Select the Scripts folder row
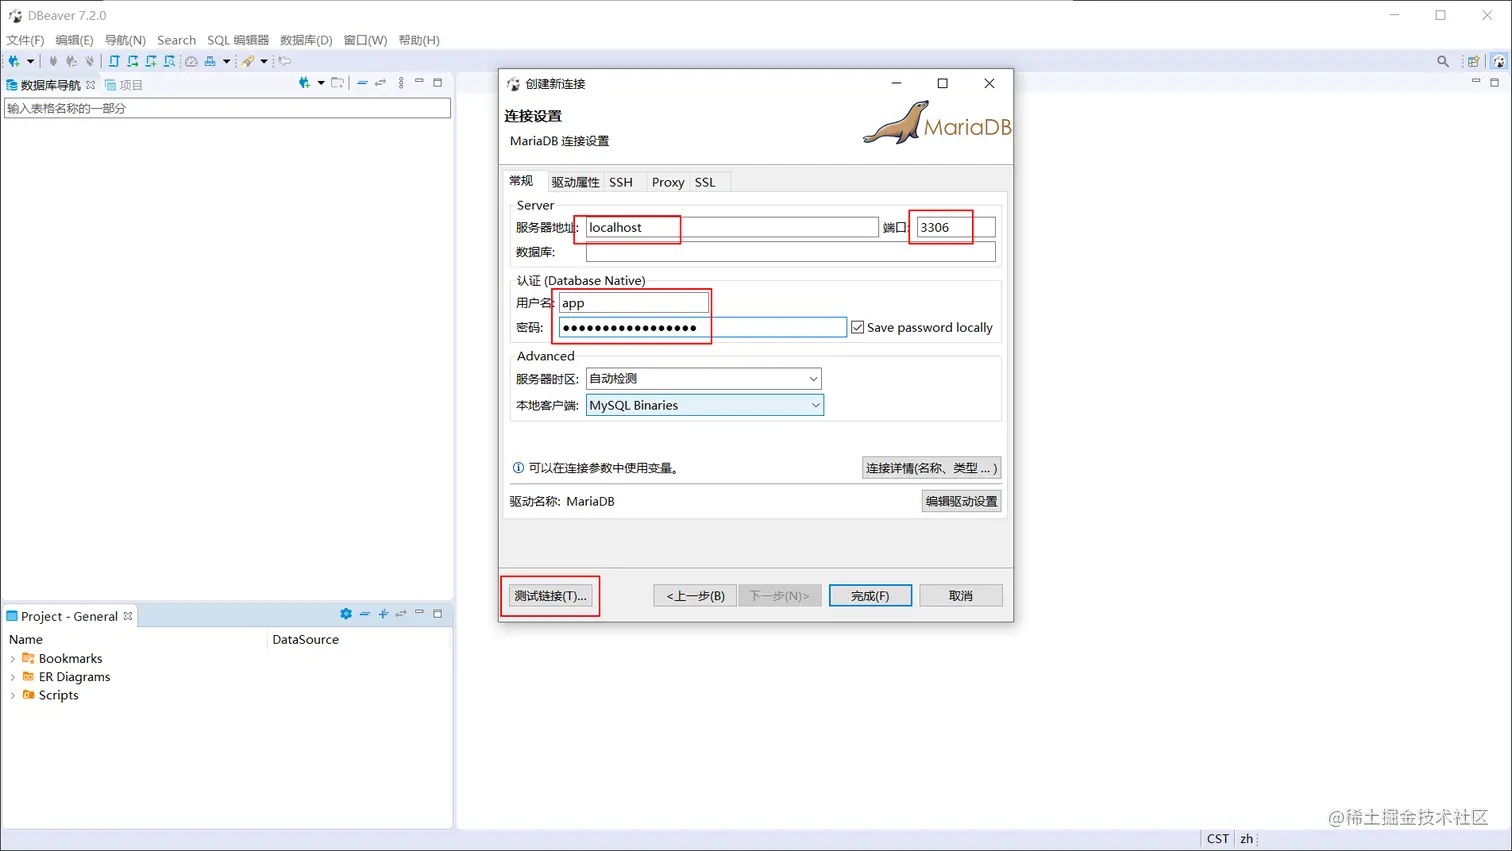The image size is (1512, 851). point(50,696)
